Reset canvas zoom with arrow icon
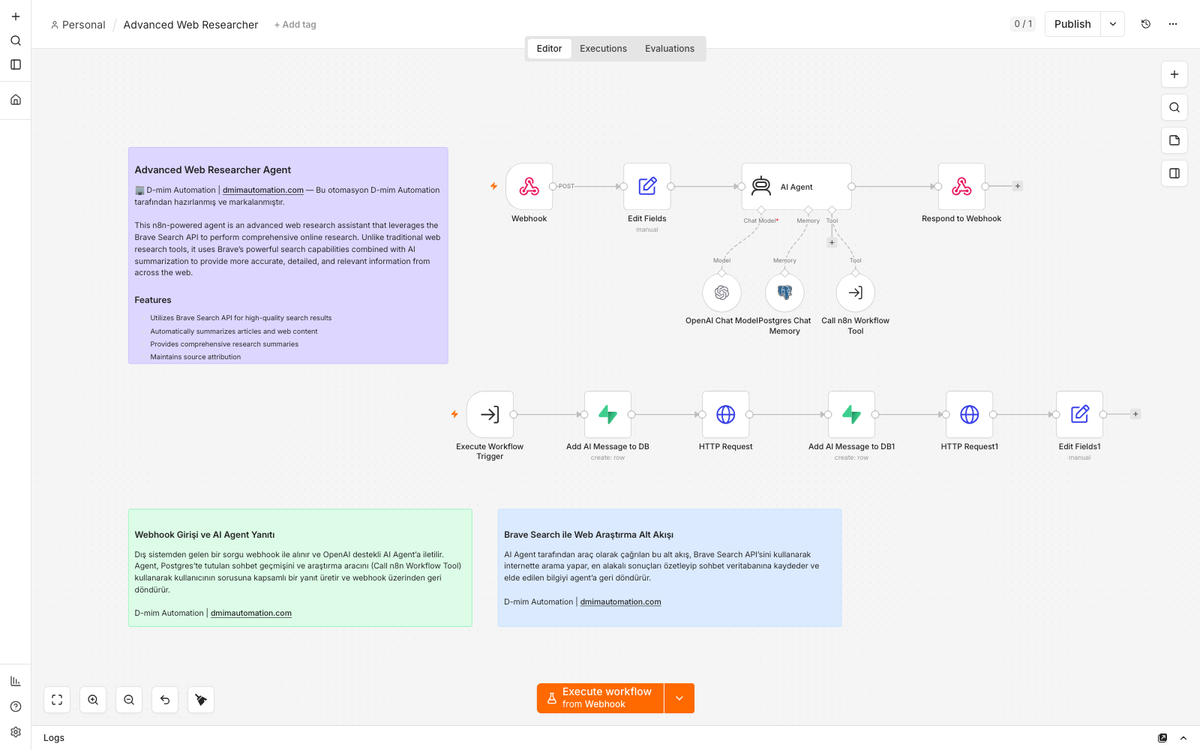This screenshot has height=750, width=1200. click(165, 700)
